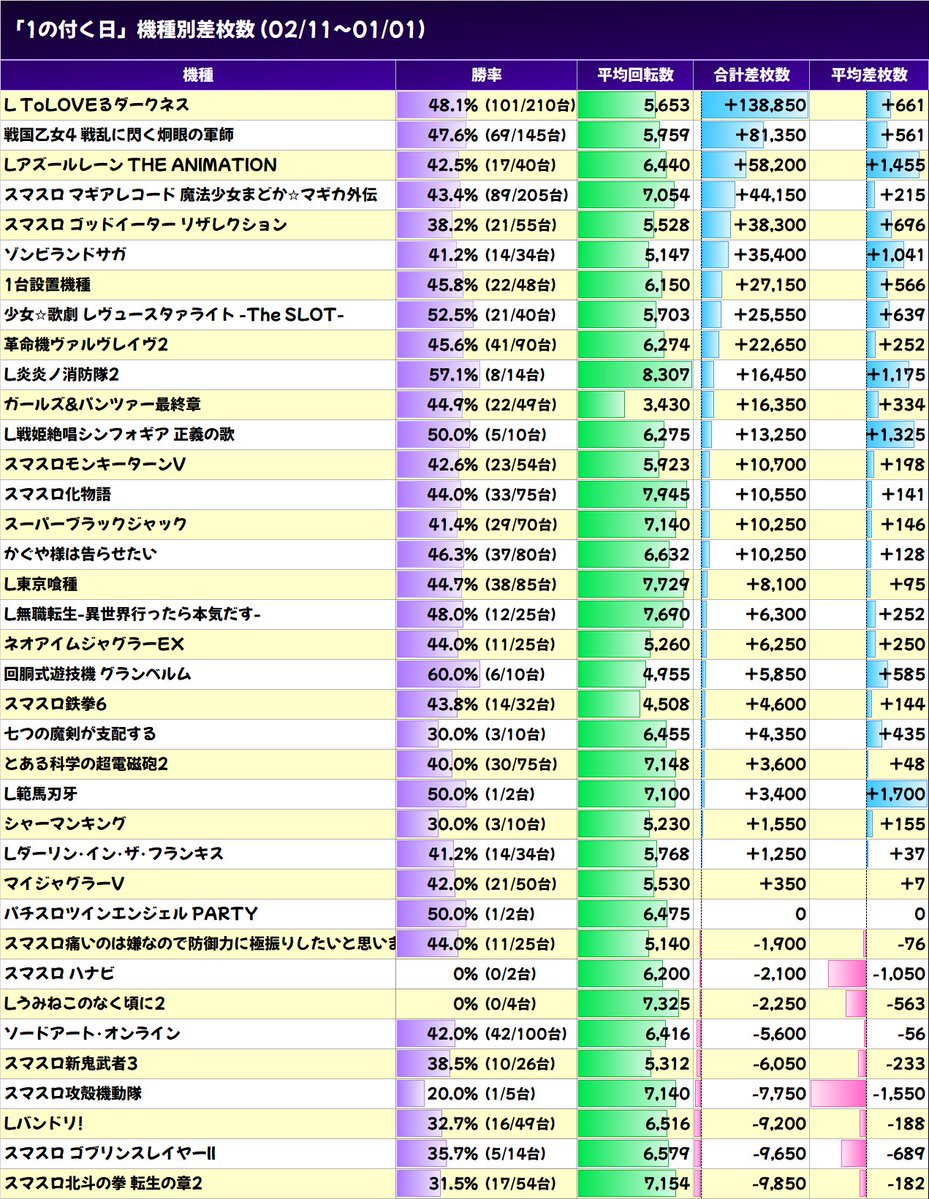
Task: Select スマスロ痛いのは嫌なので machine name
Action: [200, 944]
